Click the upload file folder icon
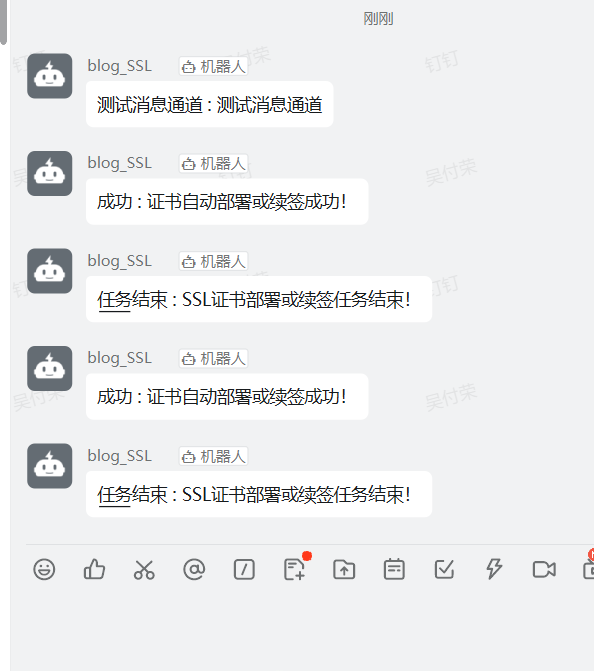The width and height of the screenshot is (594, 671). pyautogui.click(x=344, y=570)
